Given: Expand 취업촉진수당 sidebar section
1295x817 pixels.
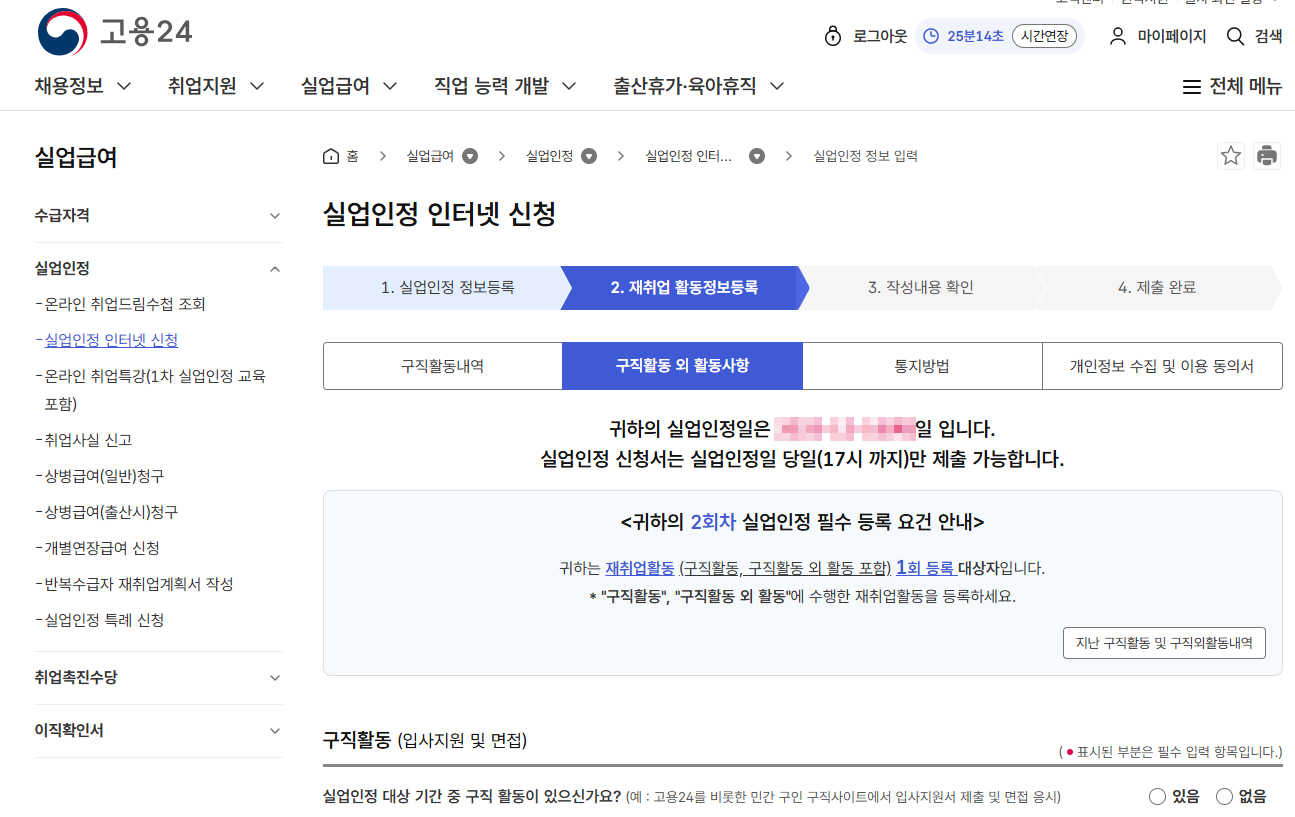Looking at the screenshot, I should coord(158,677).
